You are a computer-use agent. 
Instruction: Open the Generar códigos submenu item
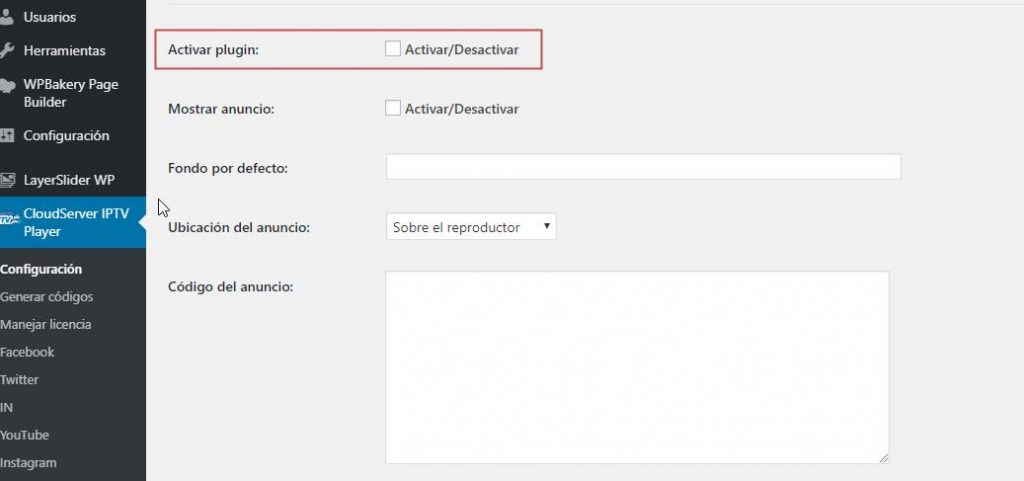pyautogui.click(x=46, y=297)
